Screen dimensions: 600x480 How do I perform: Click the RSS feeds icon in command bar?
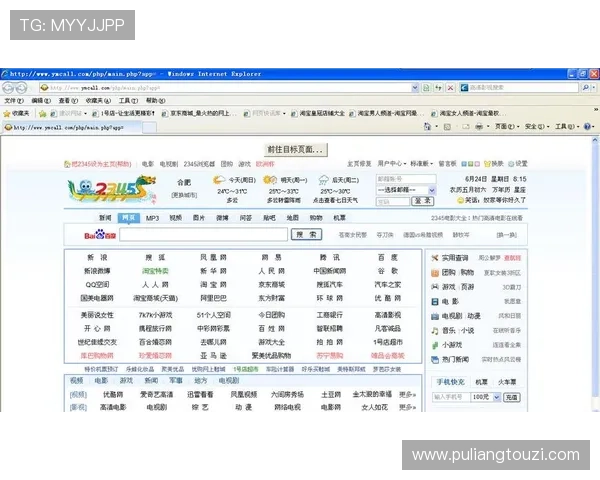tap(447, 126)
